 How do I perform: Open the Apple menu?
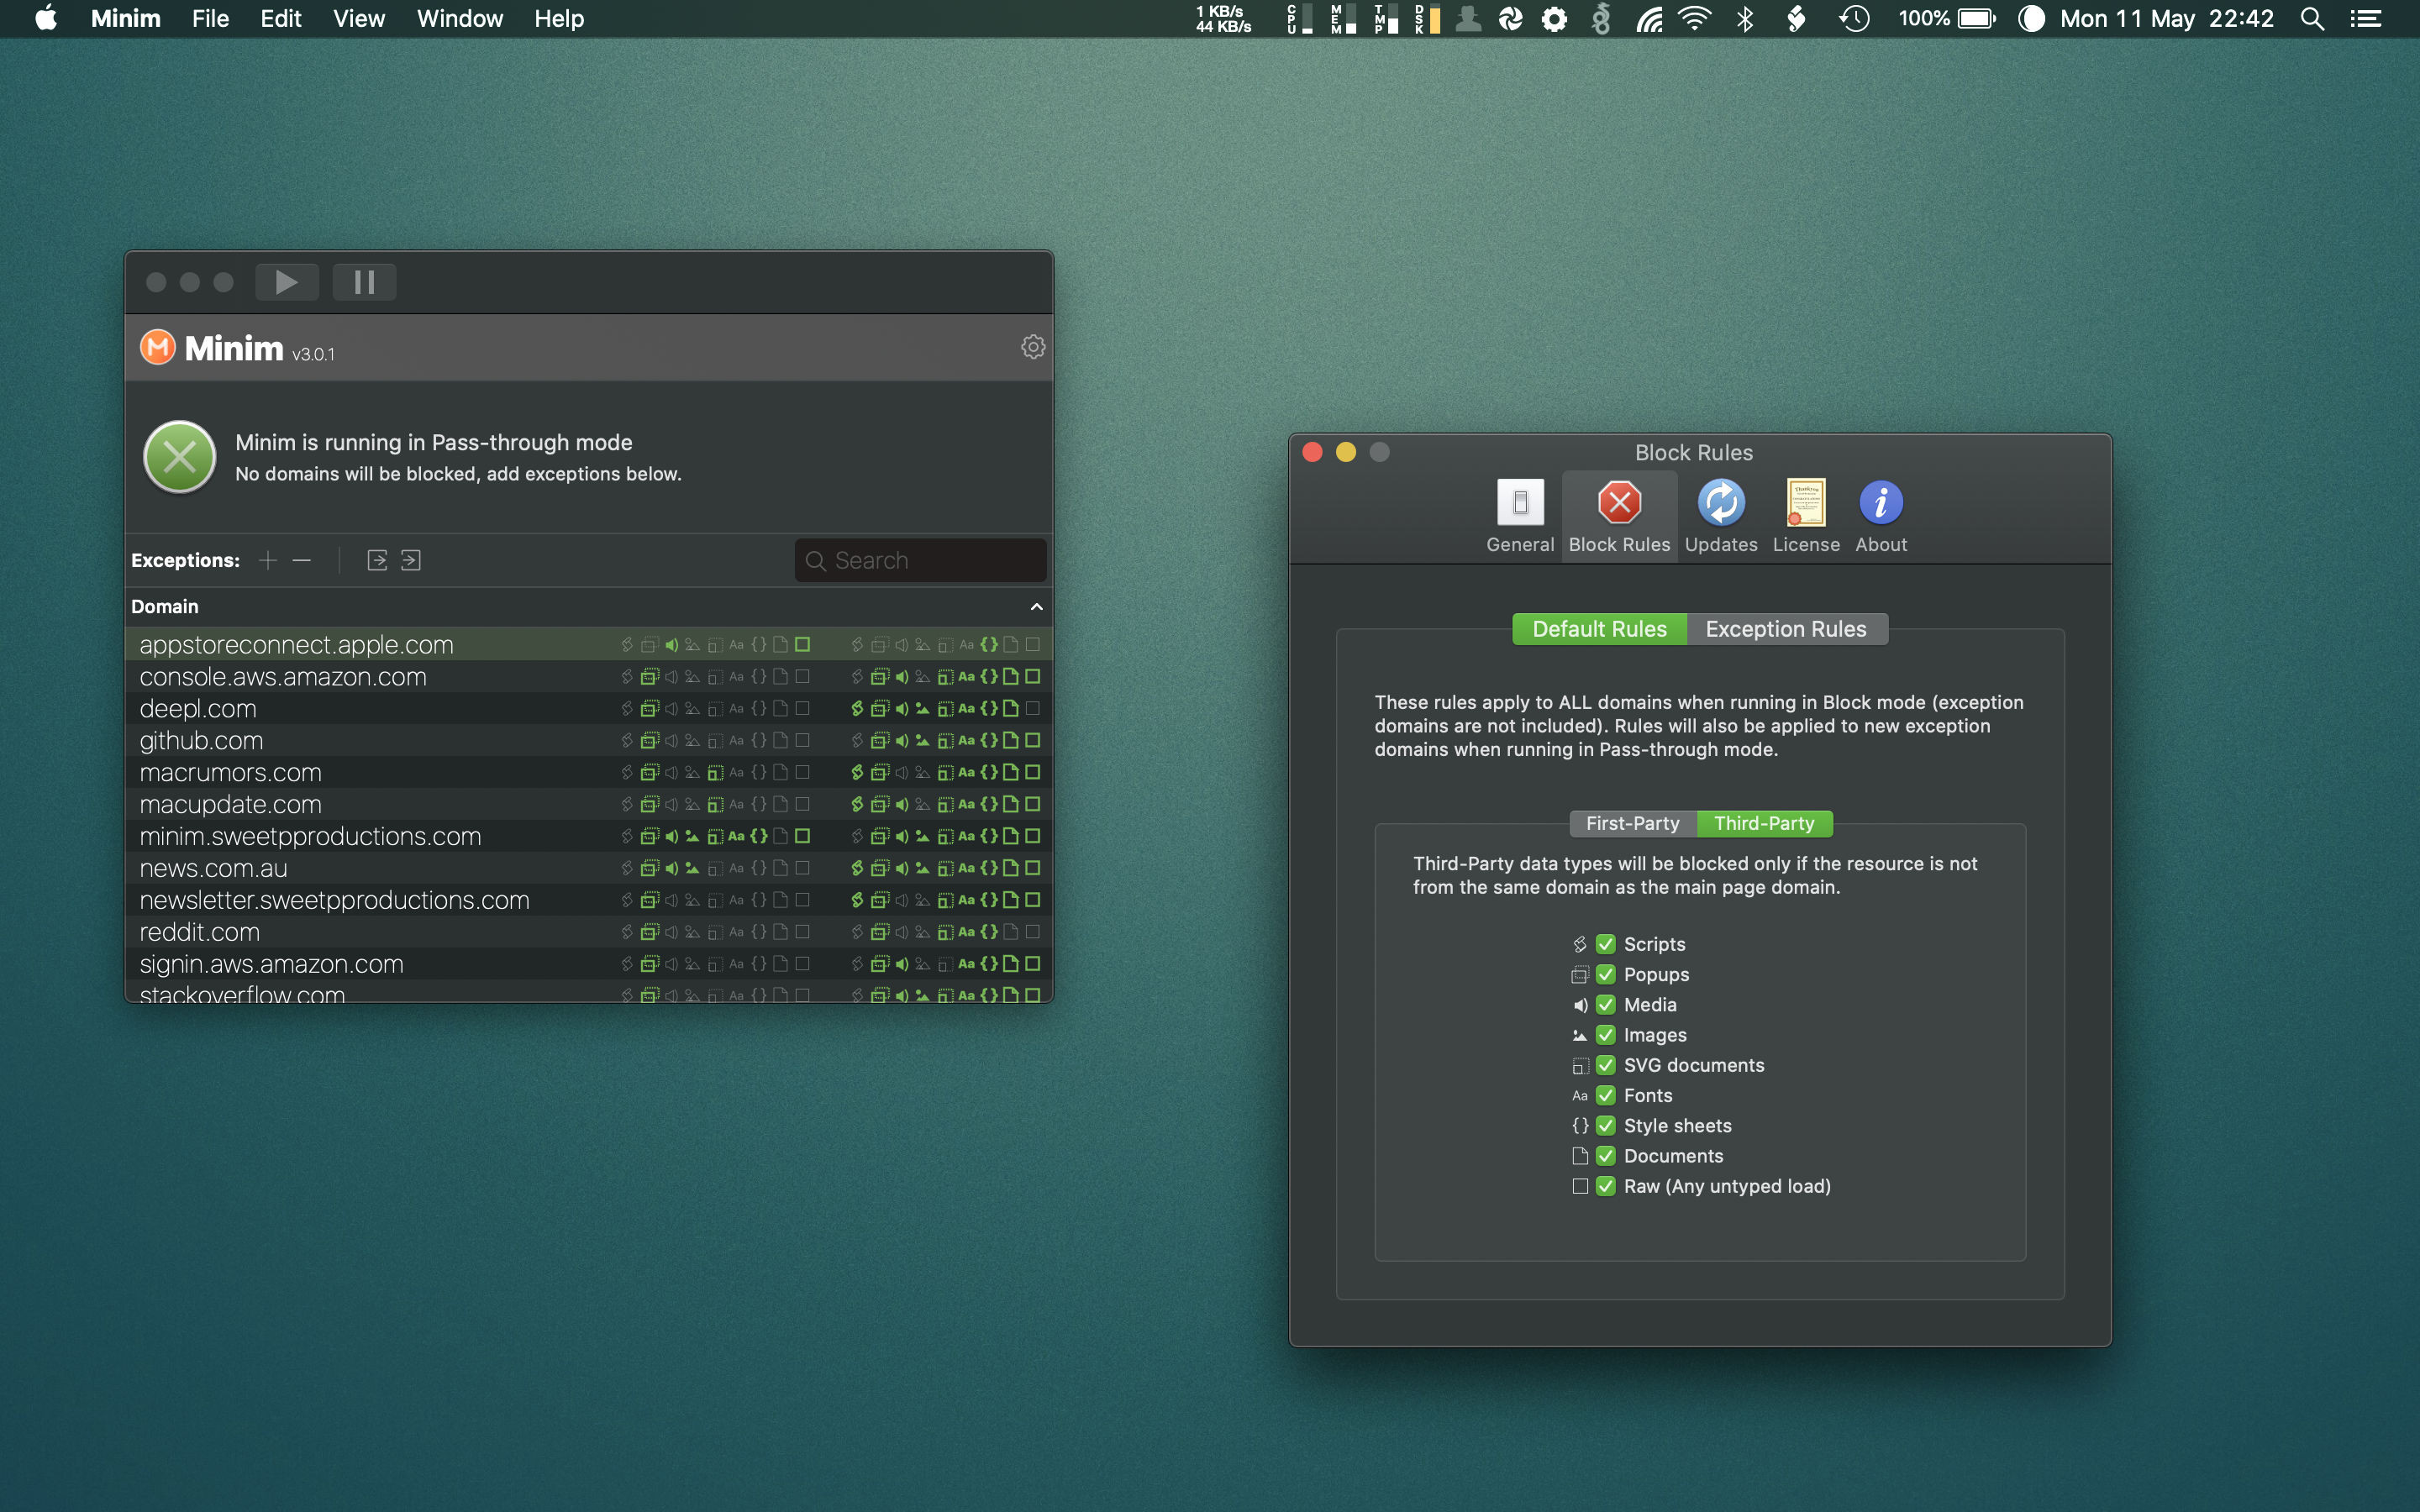(46, 18)
